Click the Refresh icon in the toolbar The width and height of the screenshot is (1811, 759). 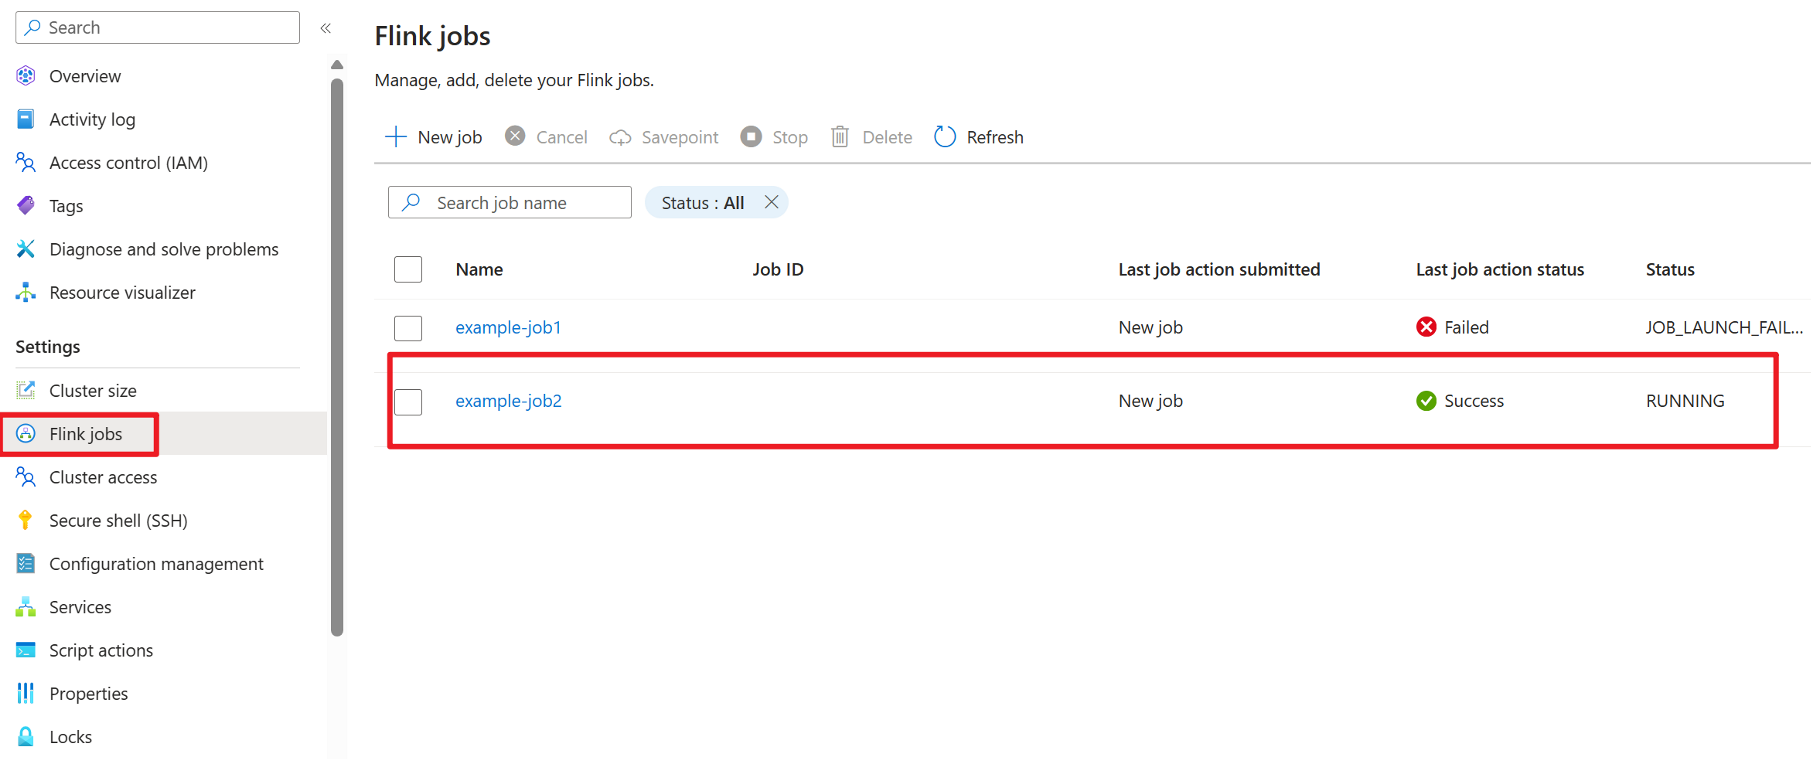pyautogui.click(x=945, y=137)
